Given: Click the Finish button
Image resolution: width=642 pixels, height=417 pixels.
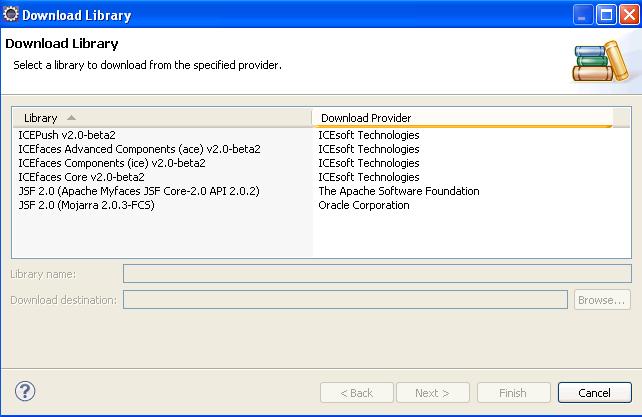Looking at the screenshot, I should pyautogui.click(x=513, y=393).
